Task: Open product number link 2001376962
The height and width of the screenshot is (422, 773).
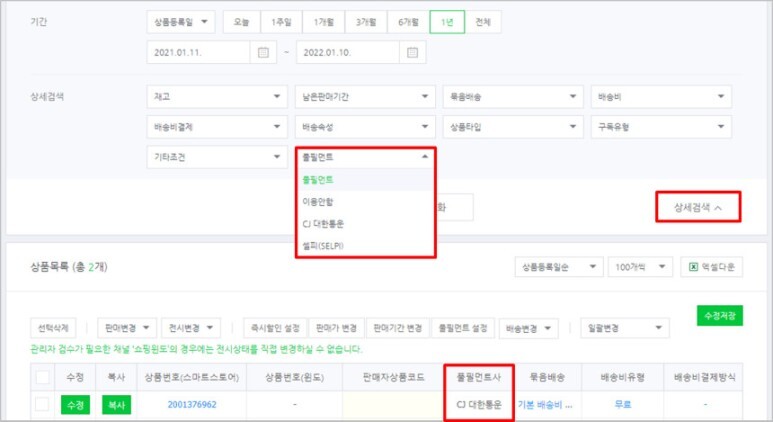Action: pyautogui.click(x=192, y=404)
